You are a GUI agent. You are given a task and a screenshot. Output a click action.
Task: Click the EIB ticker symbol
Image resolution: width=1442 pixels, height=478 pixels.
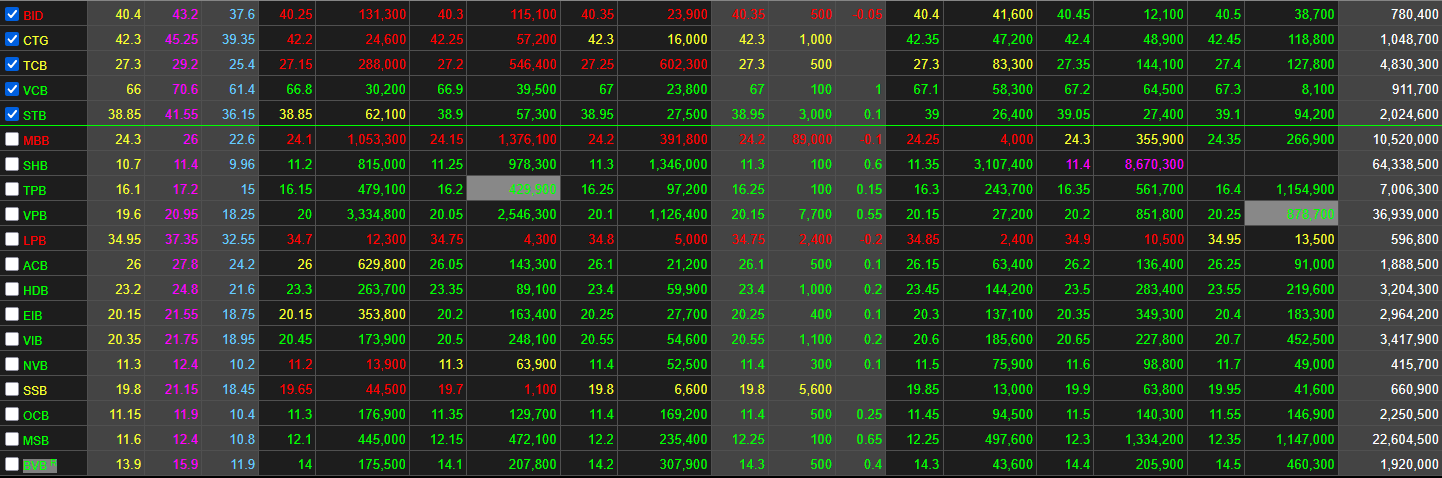pos(33,316)
